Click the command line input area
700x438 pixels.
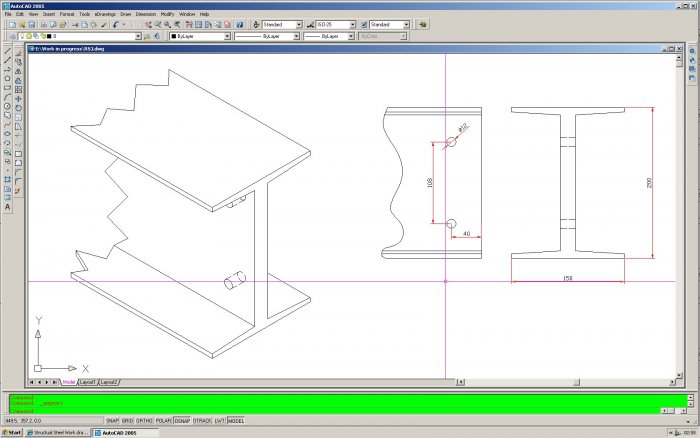334,411
